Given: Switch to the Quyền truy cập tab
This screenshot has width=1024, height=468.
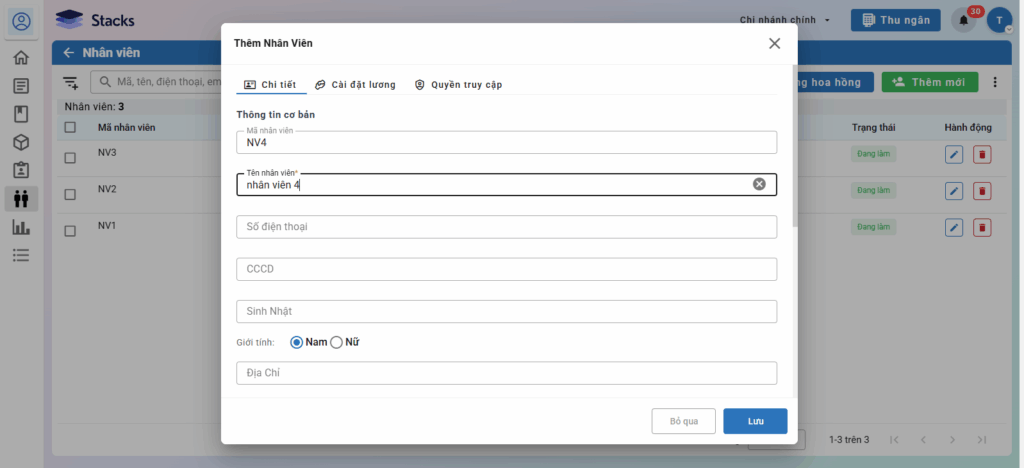Looking at the screenshot, I should pos(458,85).
